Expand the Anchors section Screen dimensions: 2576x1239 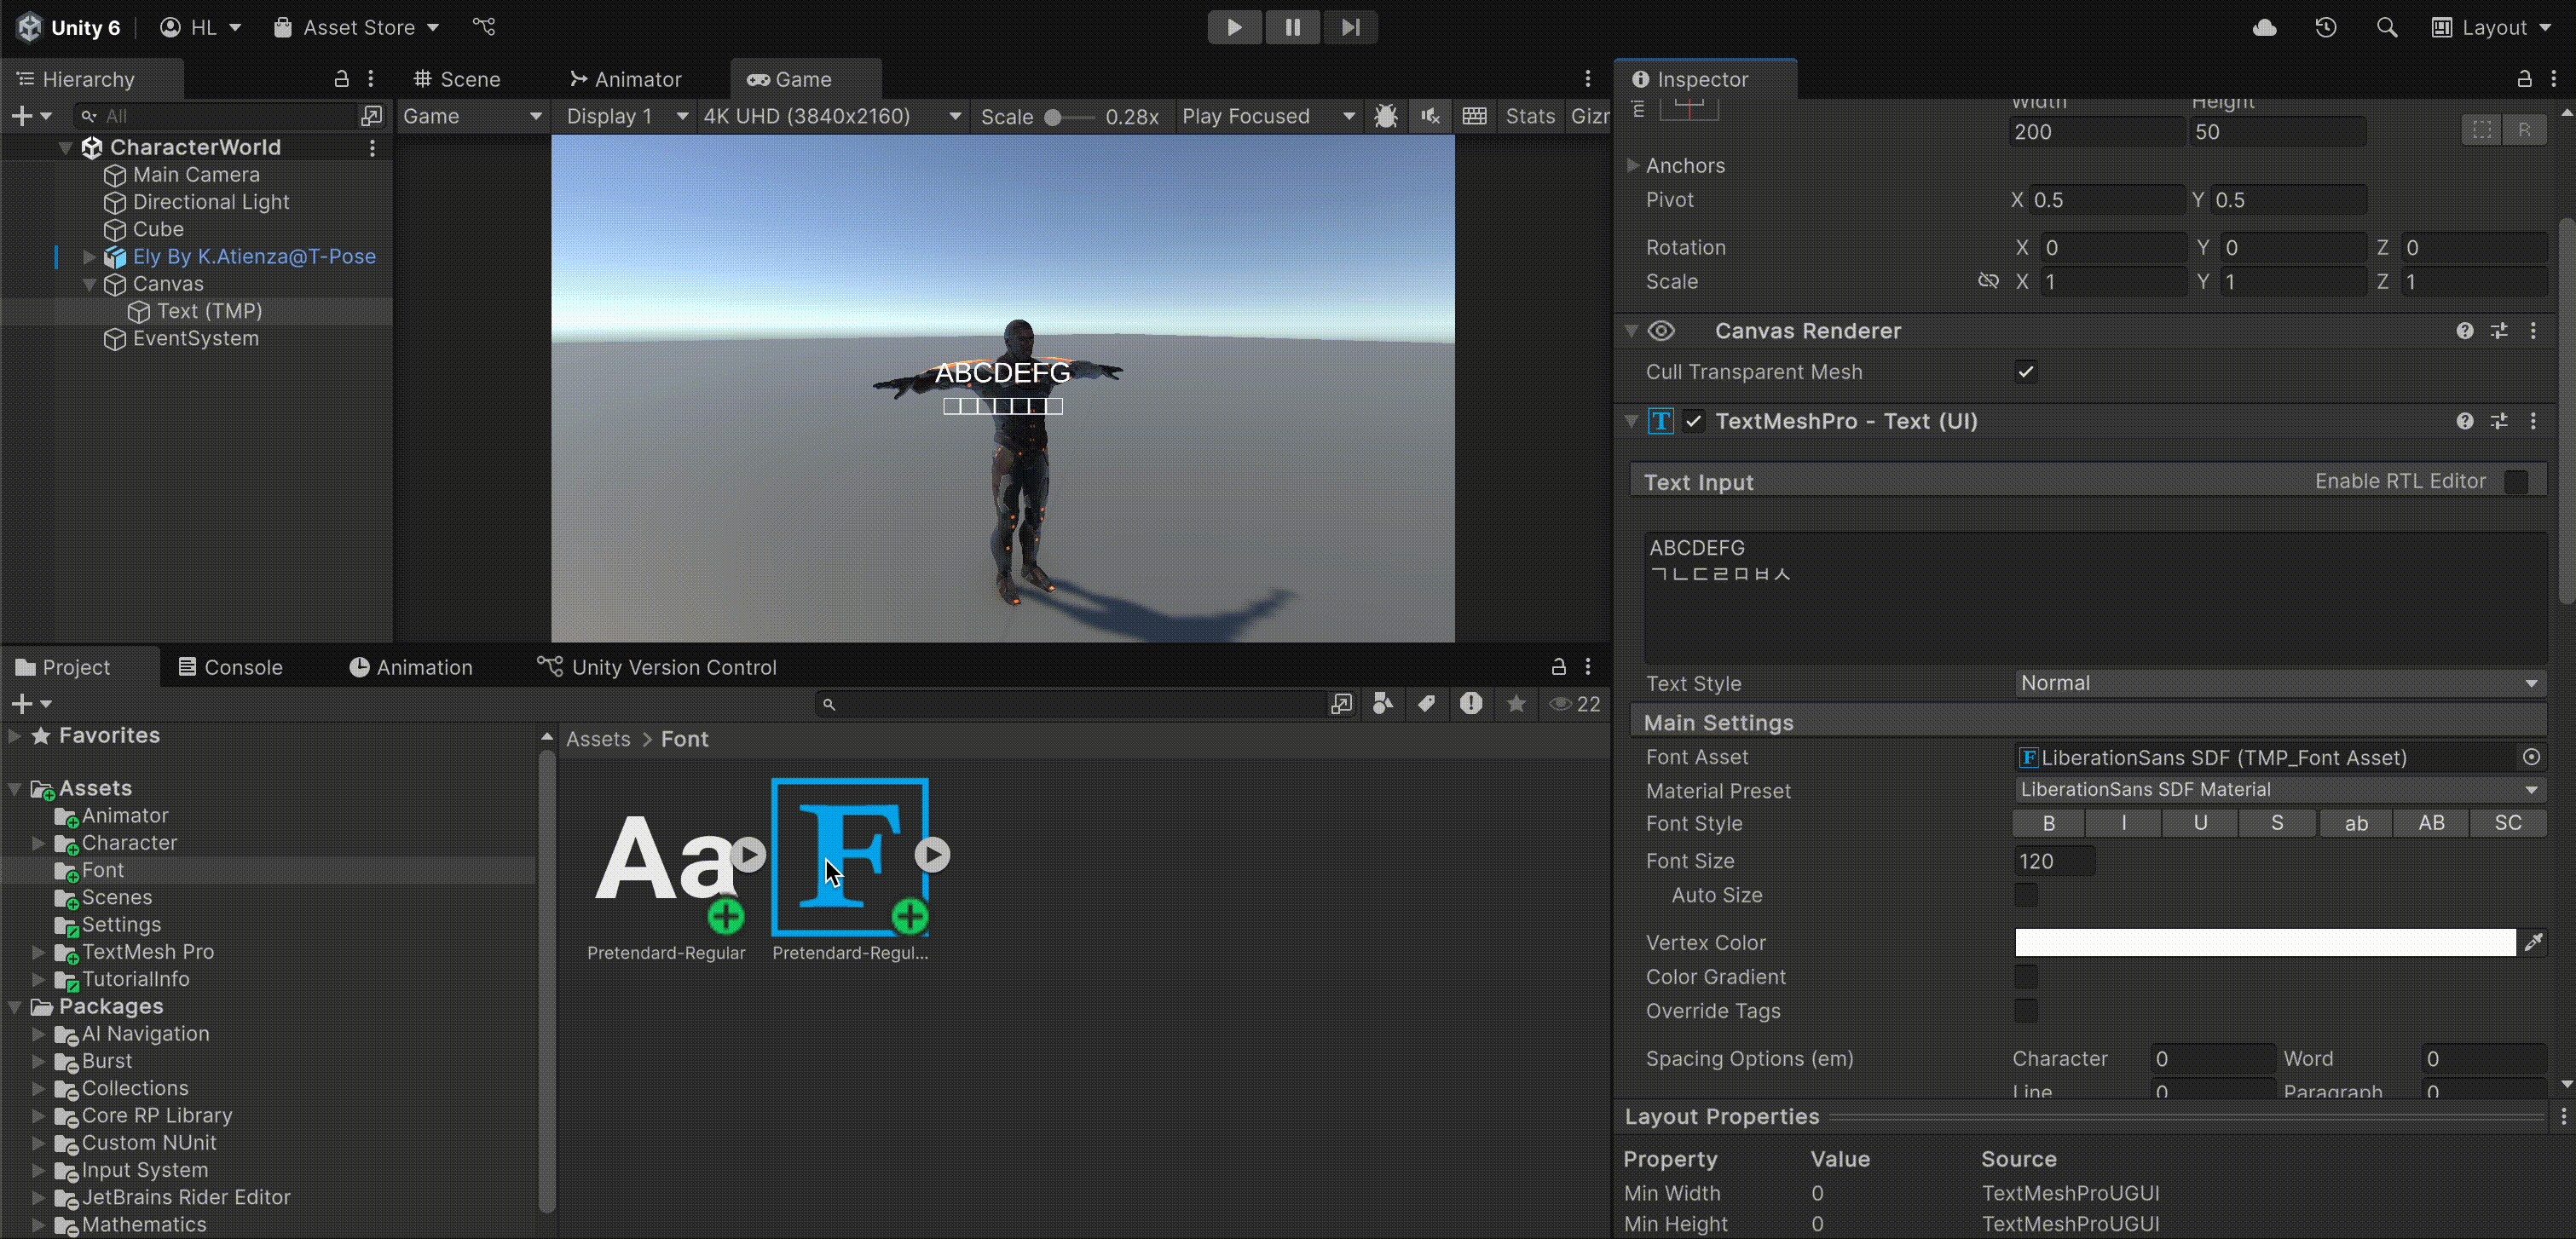1633,165
